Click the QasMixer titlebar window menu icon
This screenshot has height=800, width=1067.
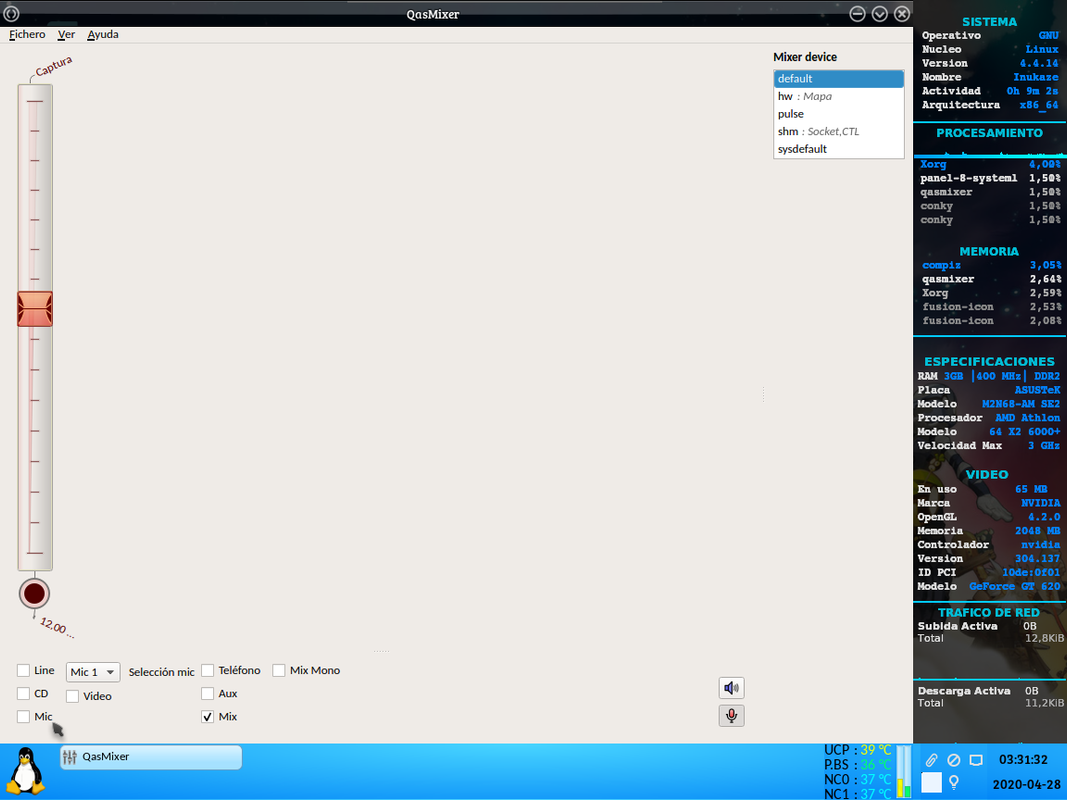[11, 13]
